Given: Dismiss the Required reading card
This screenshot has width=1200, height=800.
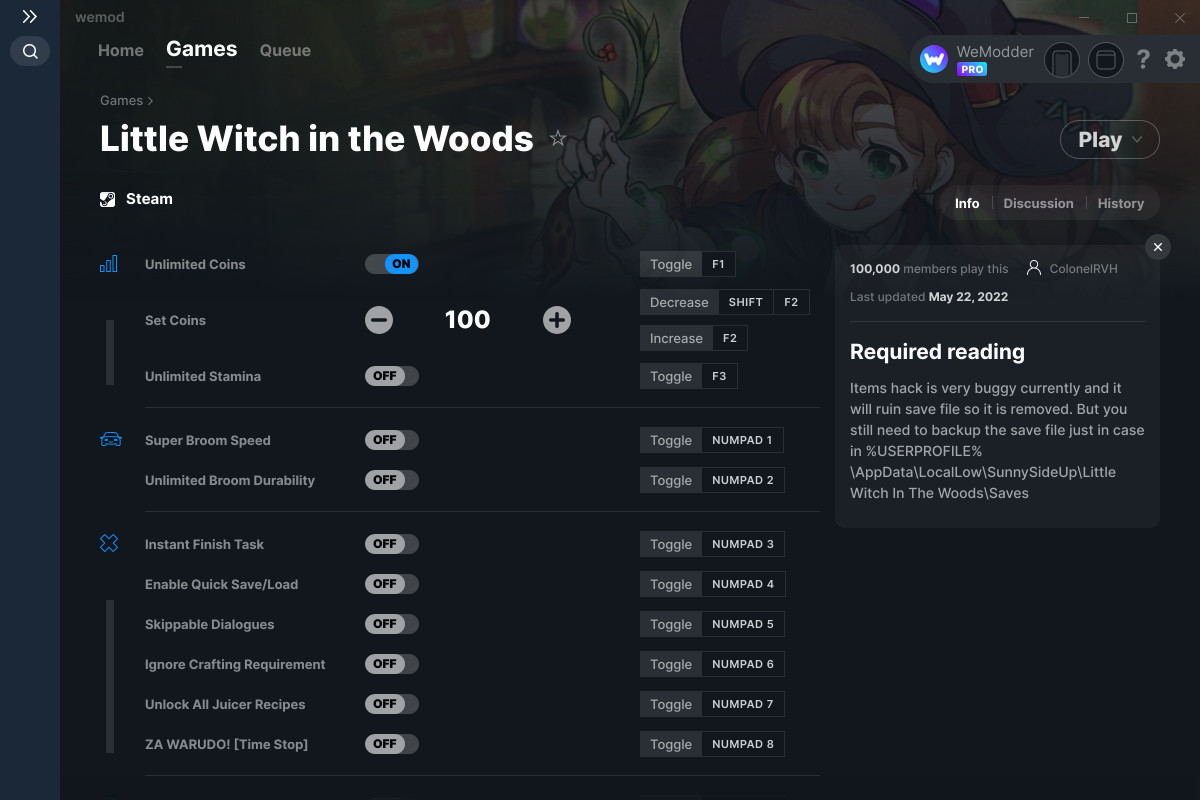Looking at the screenshot, I should (1157, 246).
